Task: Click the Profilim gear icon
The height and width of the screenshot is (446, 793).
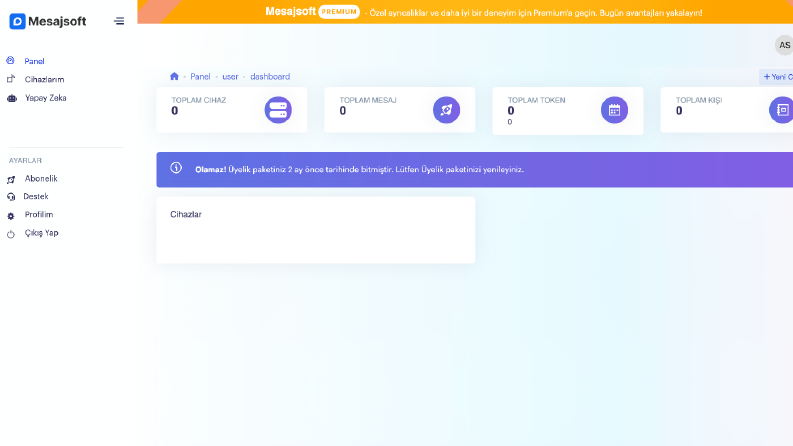Action: (11, 216)
